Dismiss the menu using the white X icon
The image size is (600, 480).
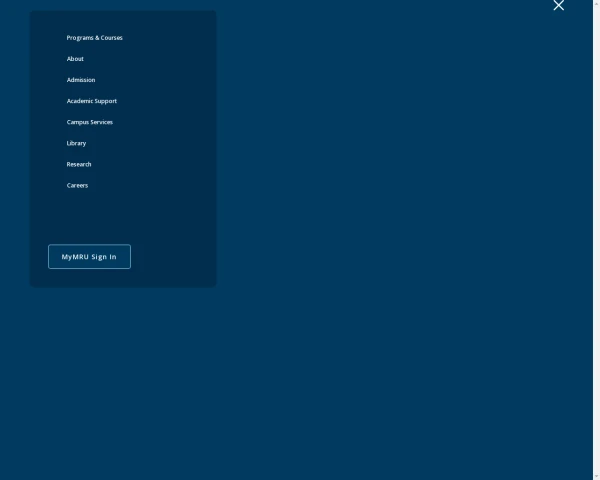point(558,6)
